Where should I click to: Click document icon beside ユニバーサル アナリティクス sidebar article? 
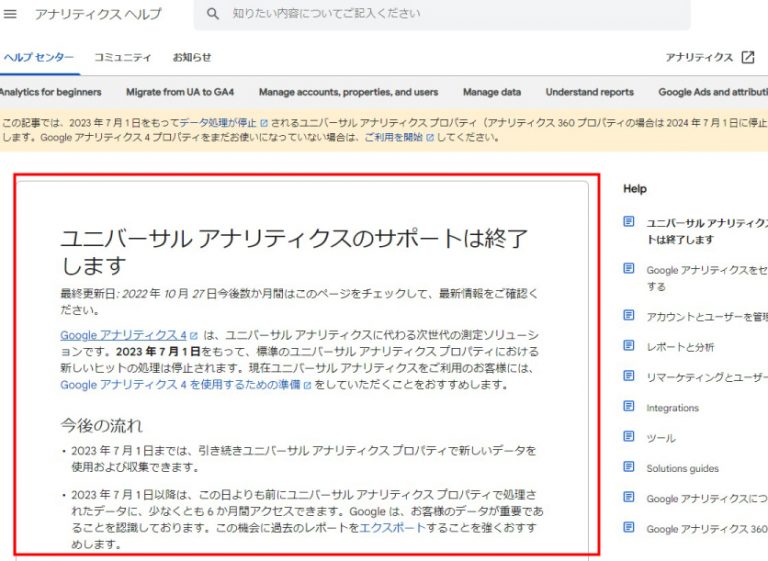coord(629,222)
